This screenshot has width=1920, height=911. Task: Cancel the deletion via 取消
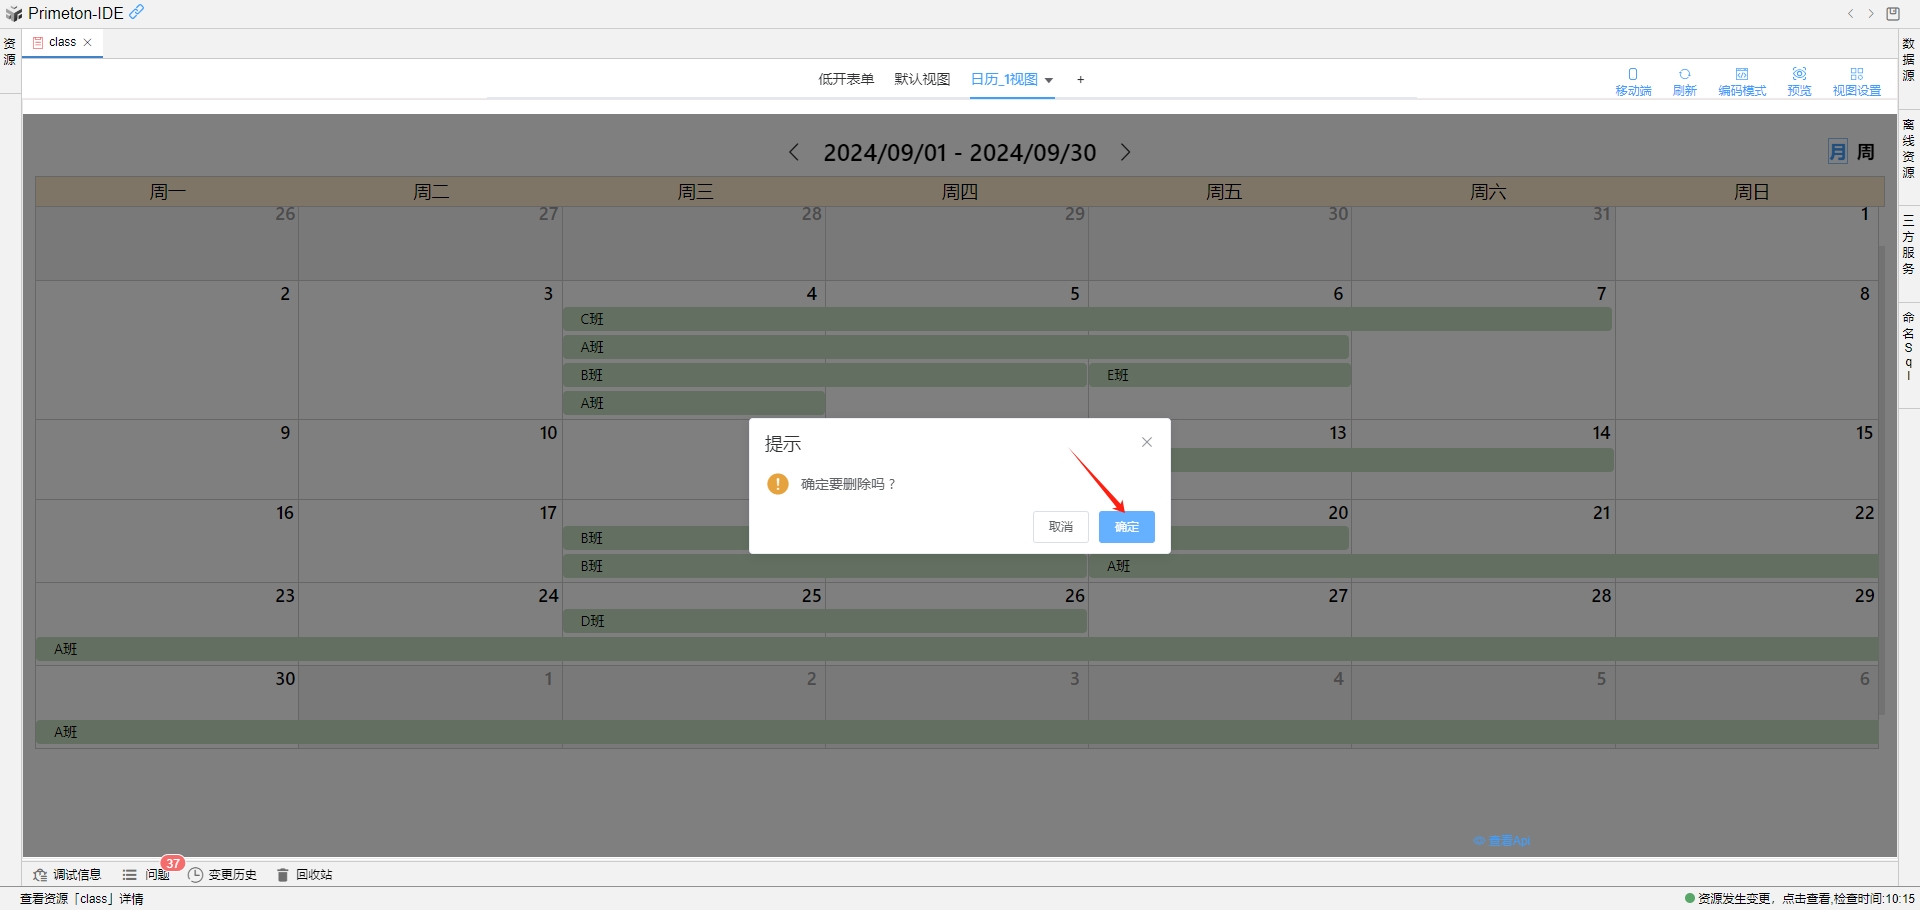click(x=1060, y=527)
